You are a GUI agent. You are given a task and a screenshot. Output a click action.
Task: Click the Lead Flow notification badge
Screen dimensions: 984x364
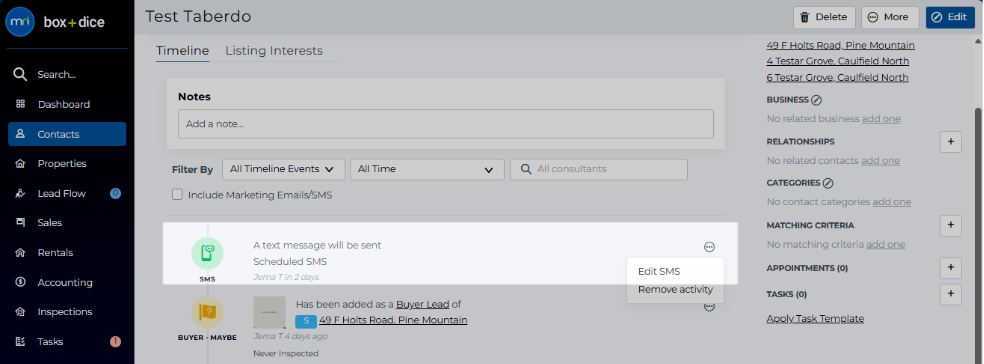coord(115,193)
